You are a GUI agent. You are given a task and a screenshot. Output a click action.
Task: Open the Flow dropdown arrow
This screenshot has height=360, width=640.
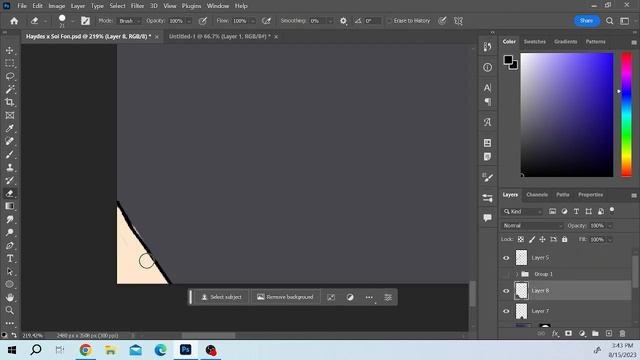pos(252,21)
